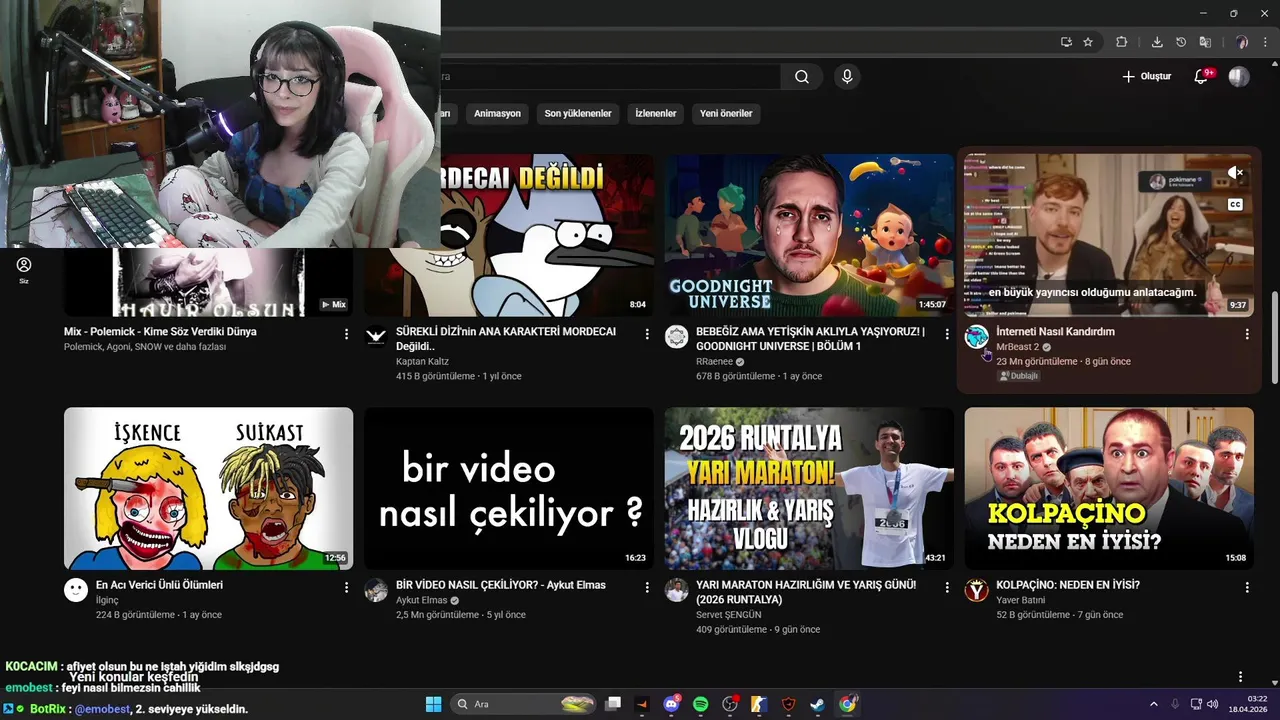The width and height of the screenshot is (1280, 720).
Task: Toggle captions CC on MrBeast preview
Action: (1236, 205)
